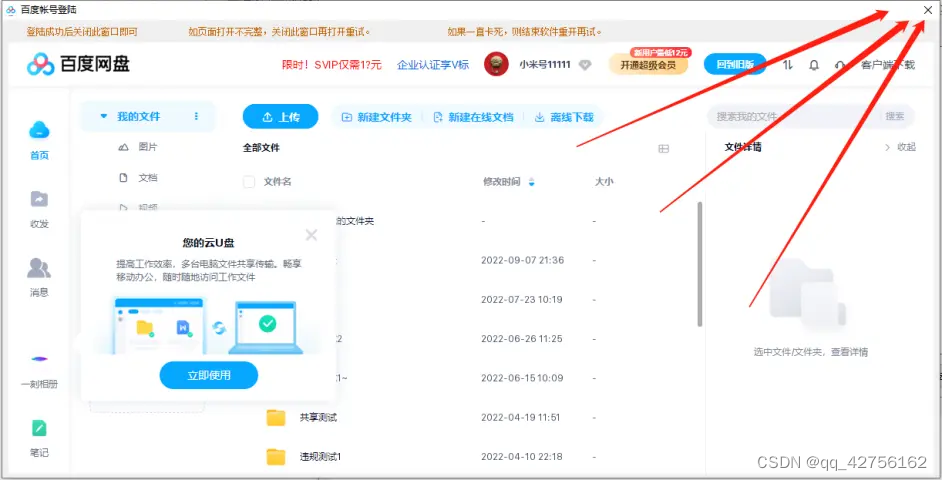The width and height of the screenshot is (942, 480).
Task: Click the diamond membership badge icon
Action: [x=585, y=65]
